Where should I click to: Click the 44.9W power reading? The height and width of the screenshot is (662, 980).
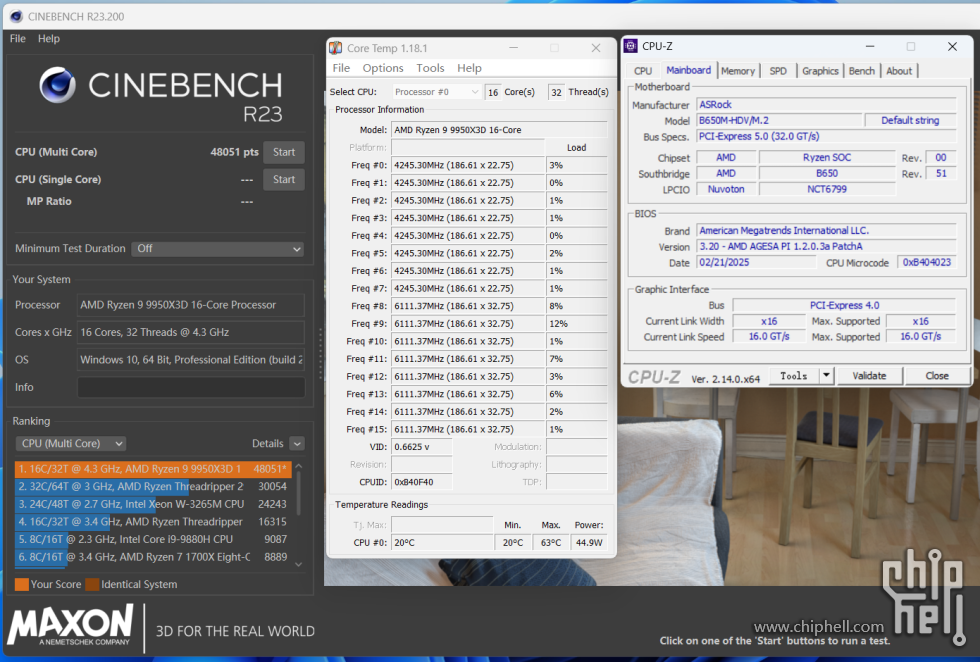click(589, 543)
